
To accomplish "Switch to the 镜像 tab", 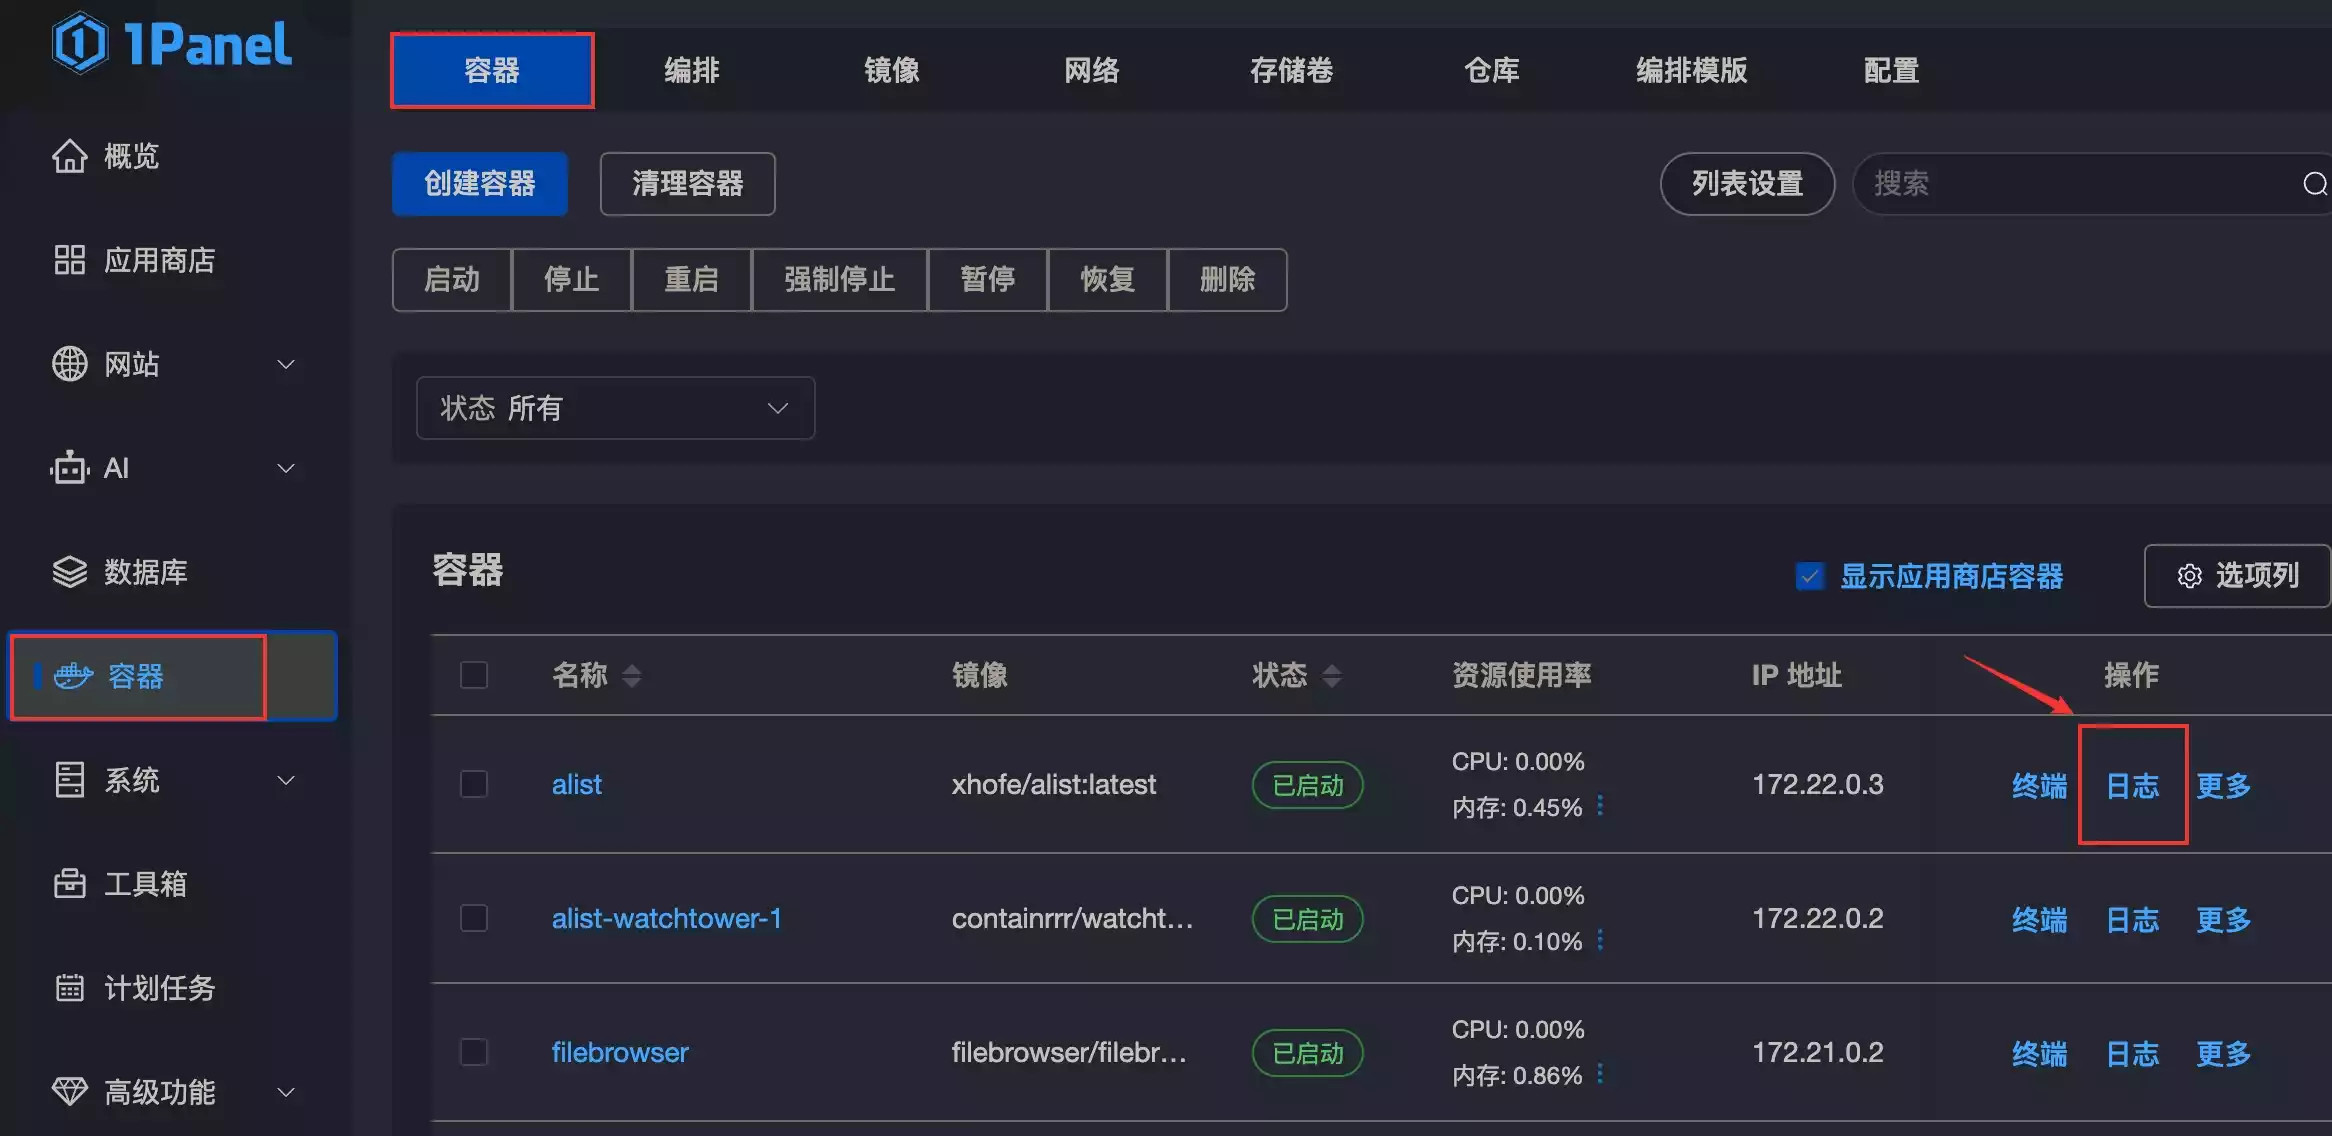I will pyautogui.click(x=891, y=70).
